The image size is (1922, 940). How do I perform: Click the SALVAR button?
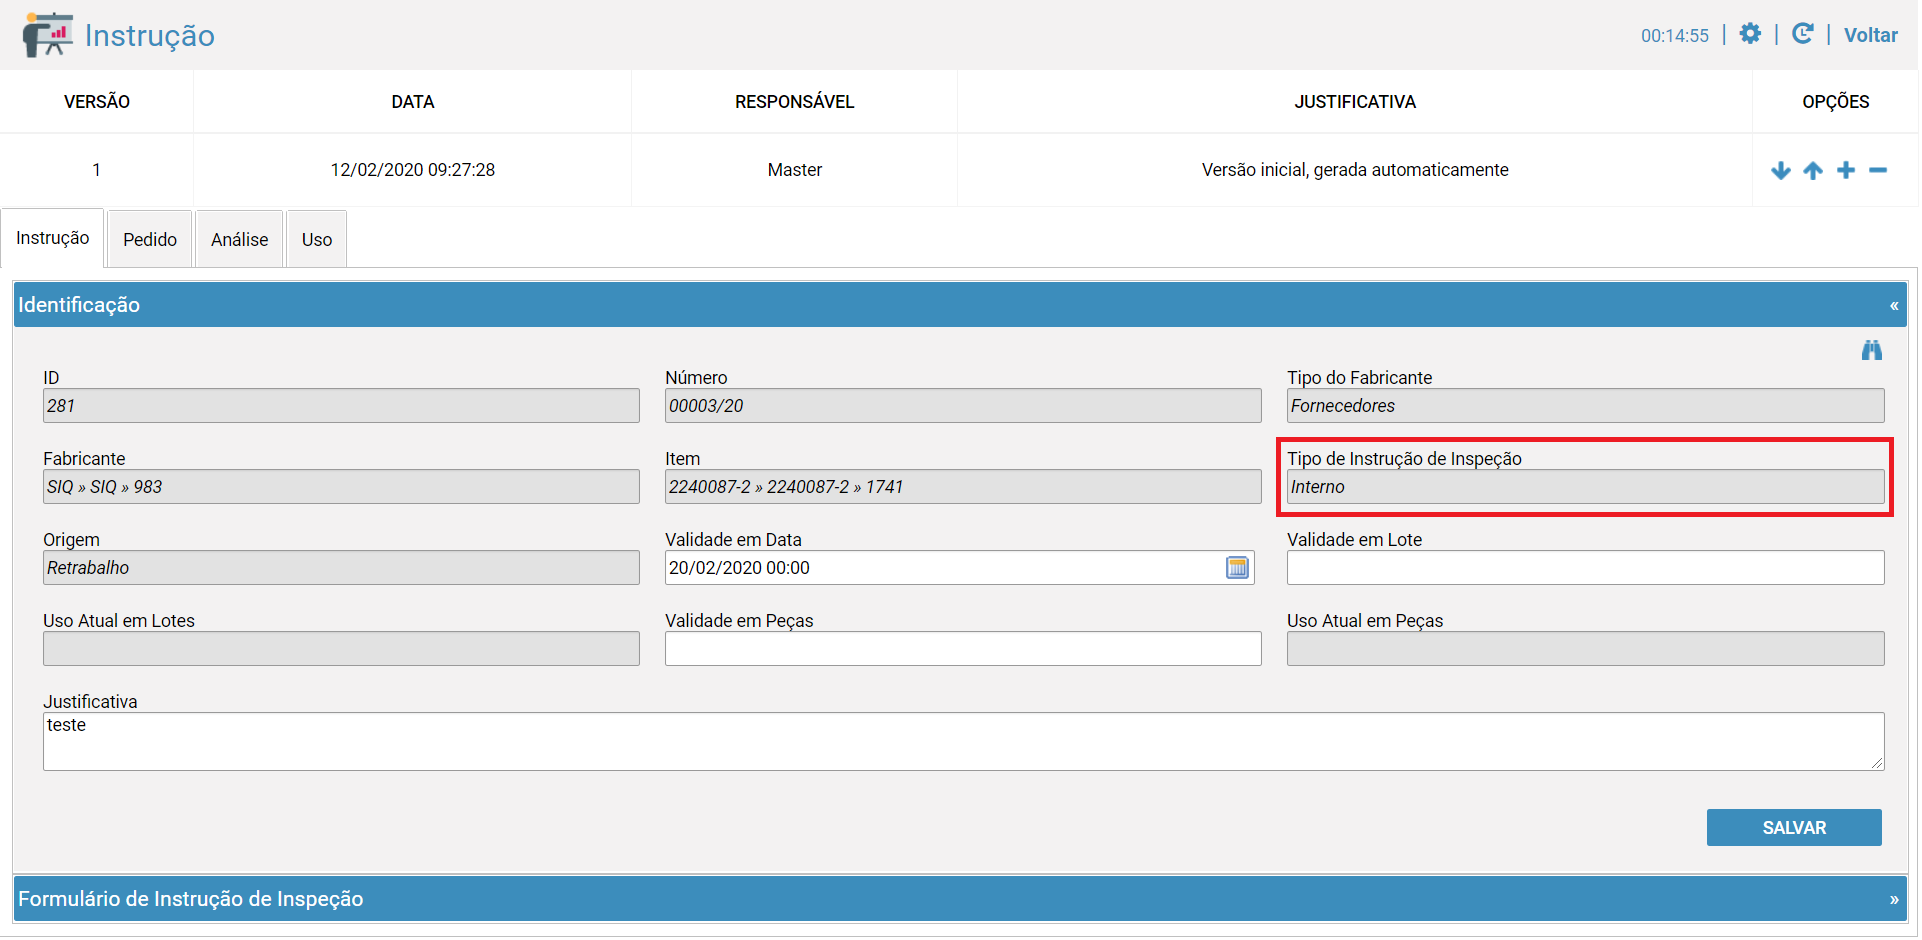click(1794, 828)
